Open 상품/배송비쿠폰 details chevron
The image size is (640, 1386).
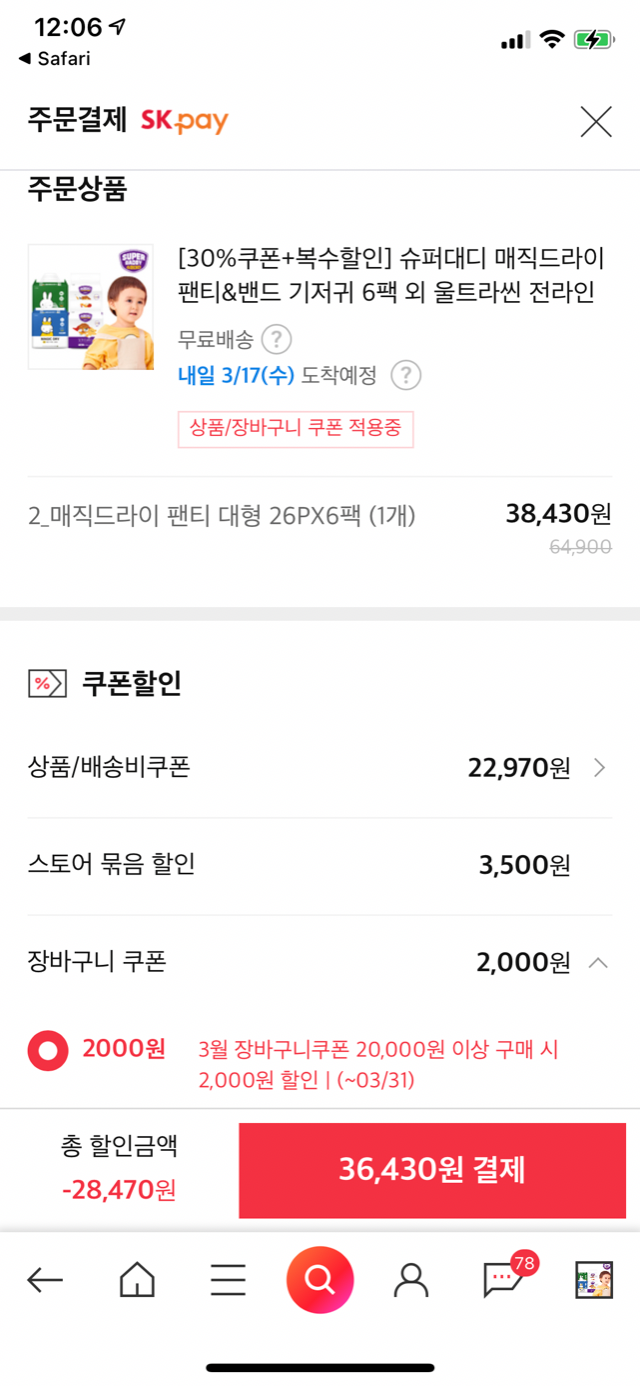[x=599, y=768]
